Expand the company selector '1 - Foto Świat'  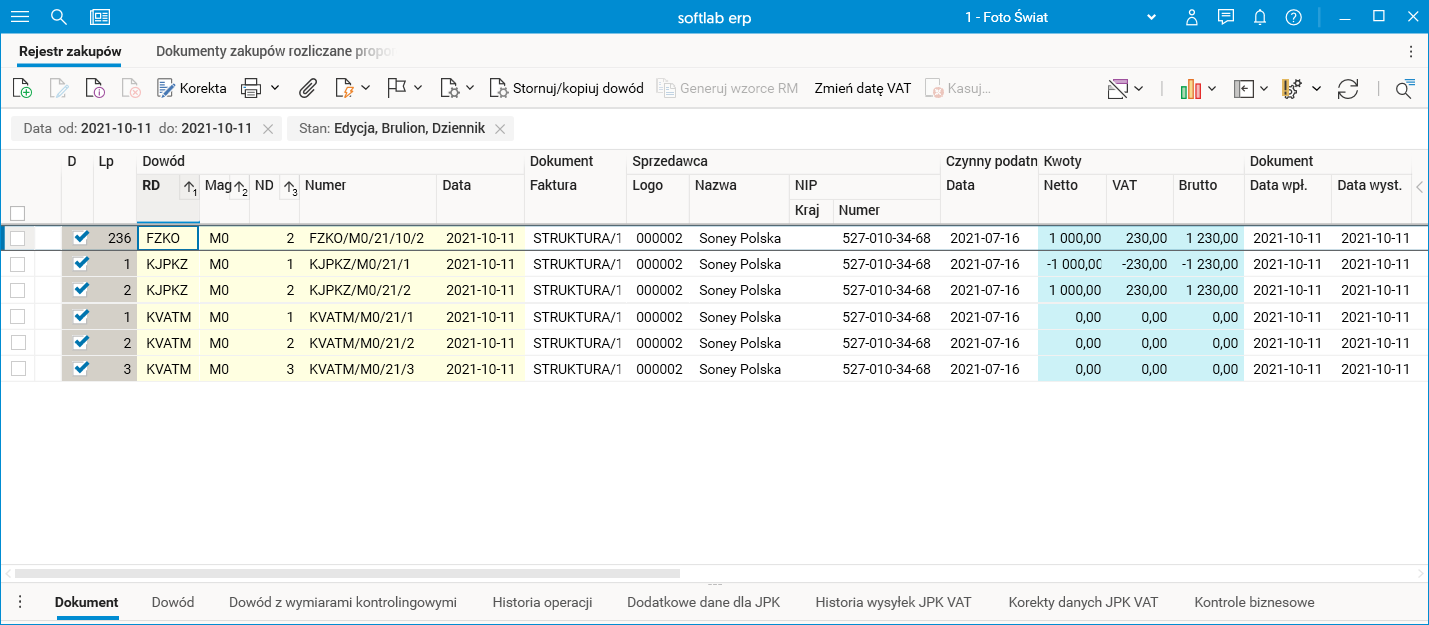pyautogui.click(x=1151, y=17)
